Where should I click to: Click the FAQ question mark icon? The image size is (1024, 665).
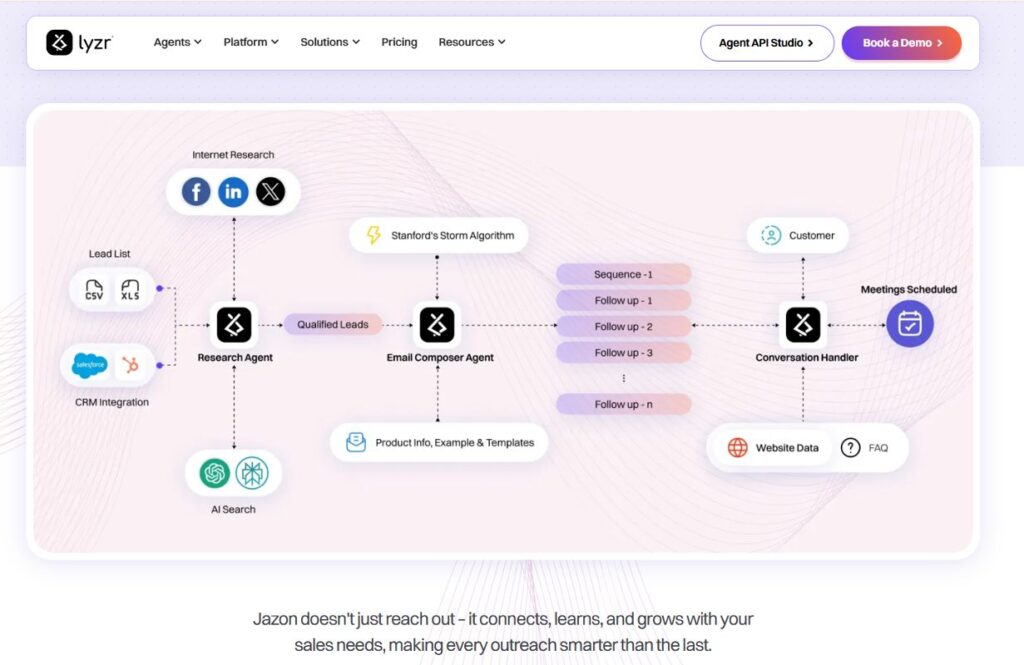pos(850,447)
